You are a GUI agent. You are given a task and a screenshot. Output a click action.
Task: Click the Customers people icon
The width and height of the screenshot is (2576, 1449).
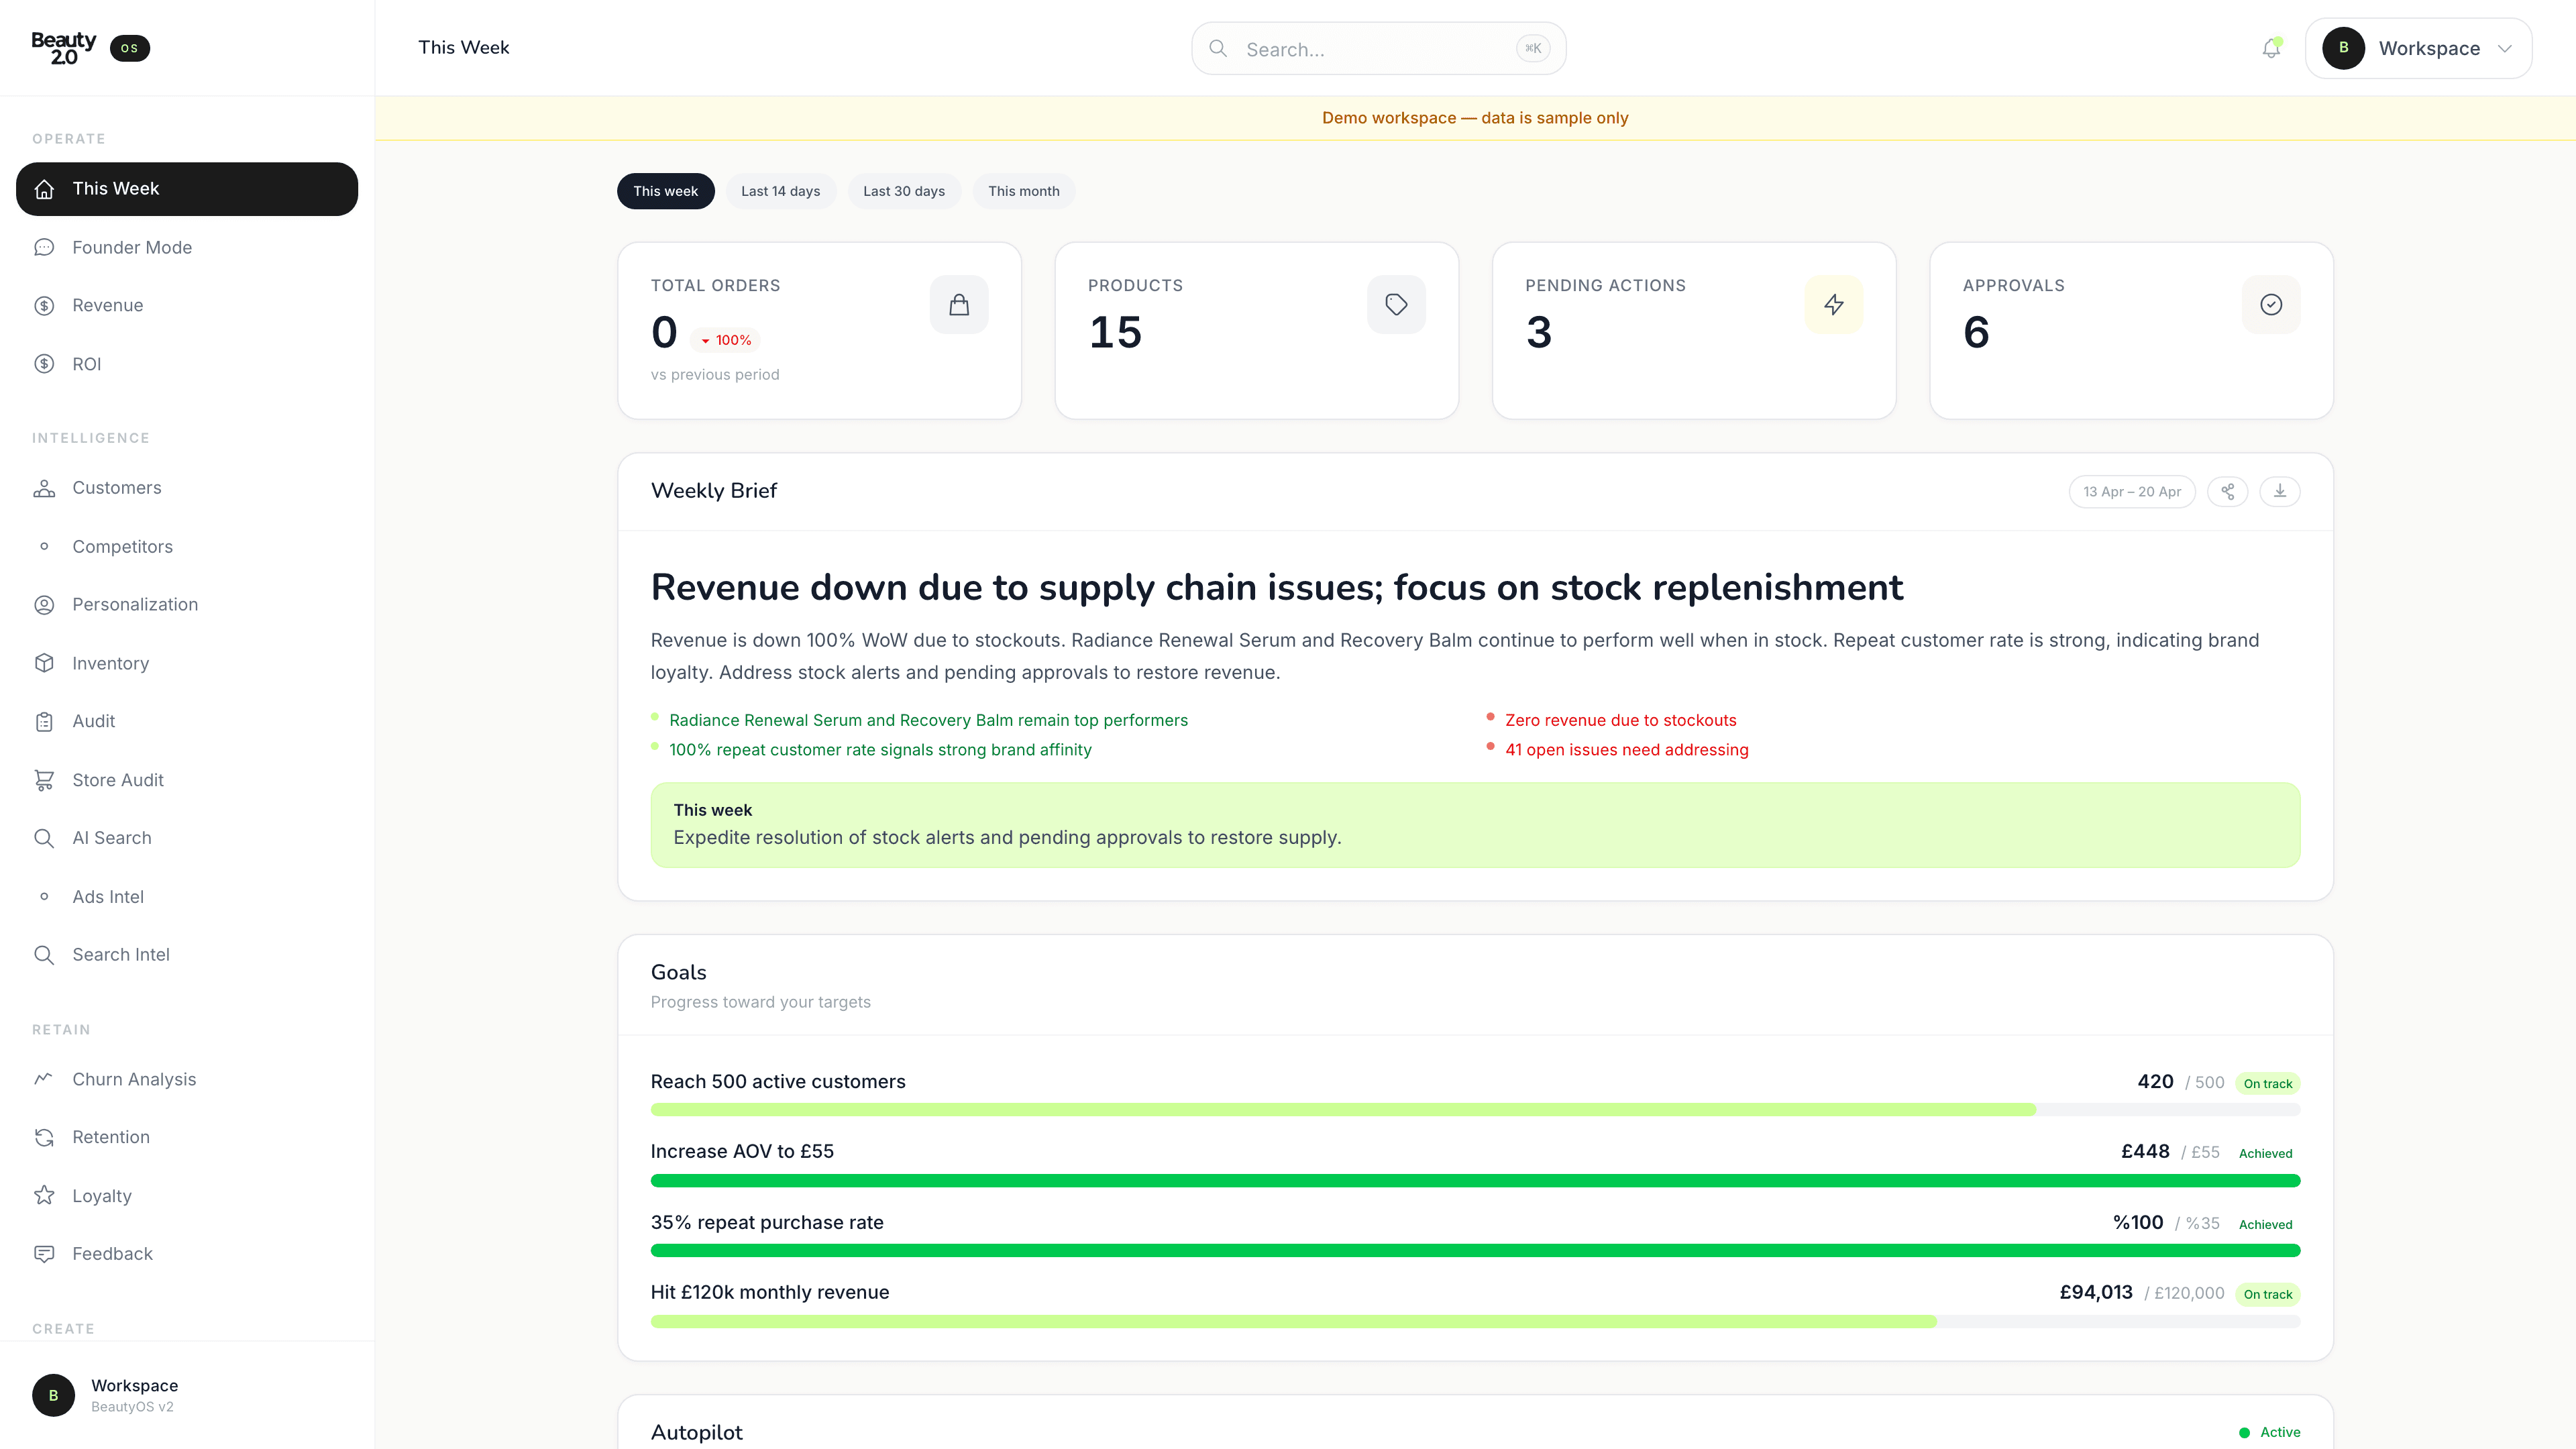pyautogui.click(x=44, y=488)
